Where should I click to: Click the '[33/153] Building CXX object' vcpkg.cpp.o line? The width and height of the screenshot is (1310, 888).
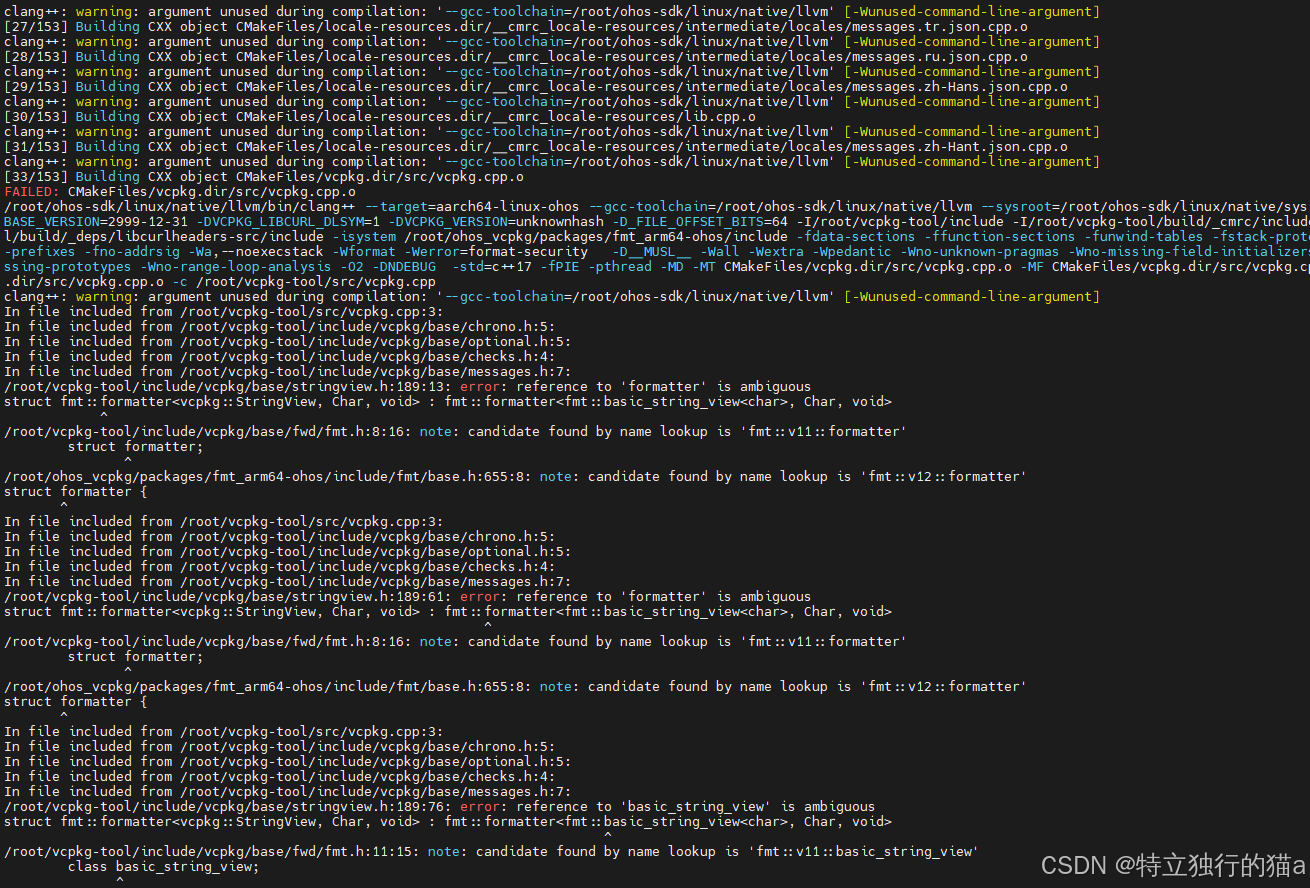click(264, 177)
